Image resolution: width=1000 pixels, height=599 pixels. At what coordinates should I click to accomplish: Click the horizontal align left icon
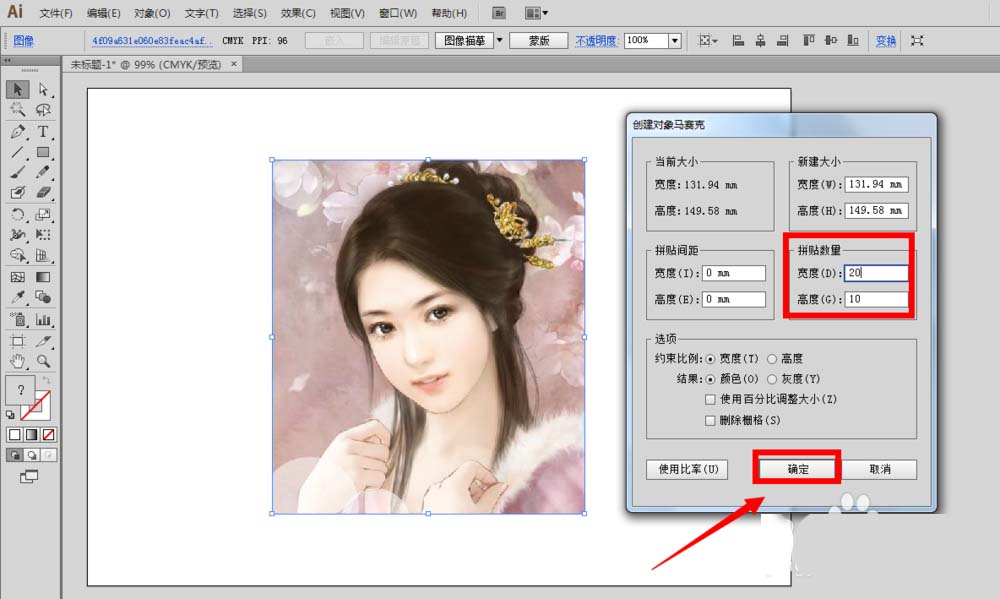[x=738, y=40]
